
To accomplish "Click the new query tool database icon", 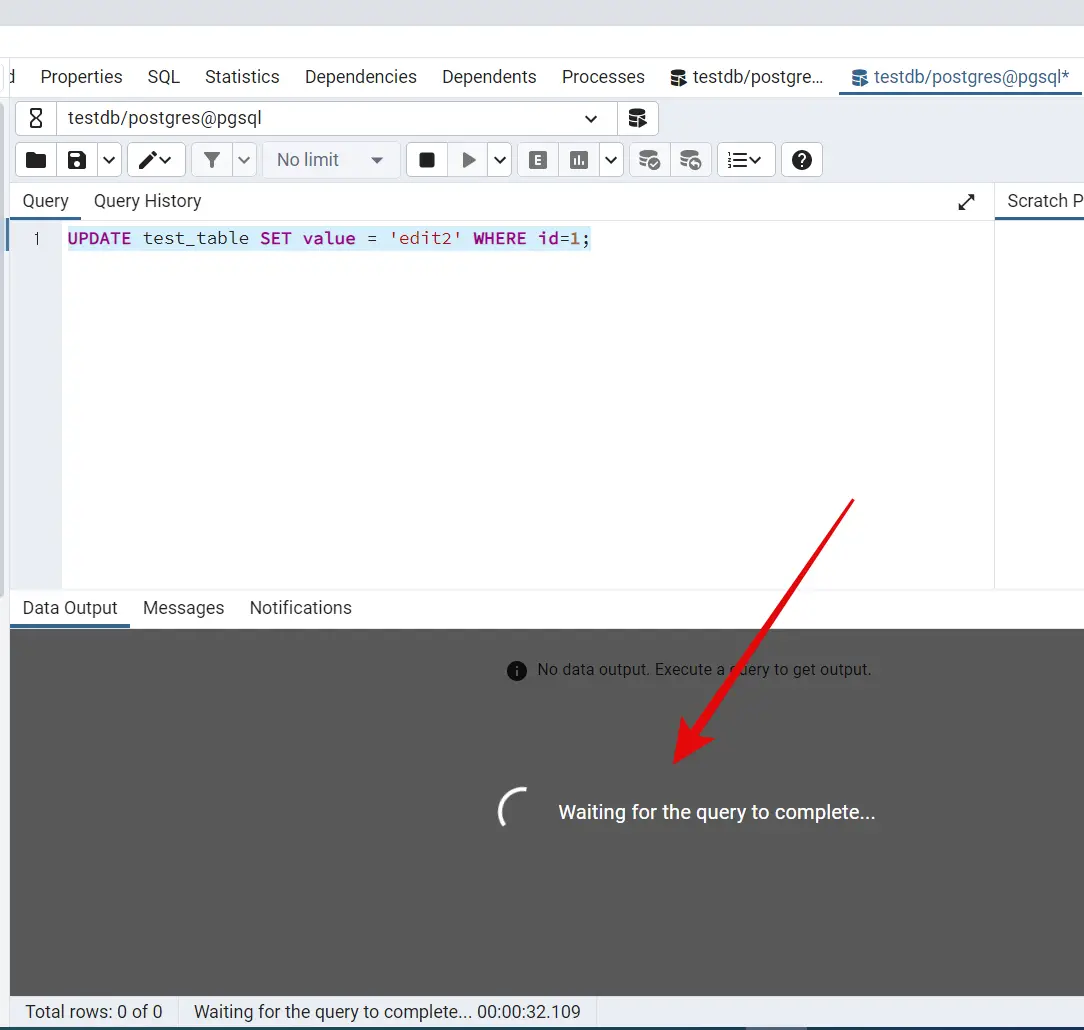I will point(637,118).
